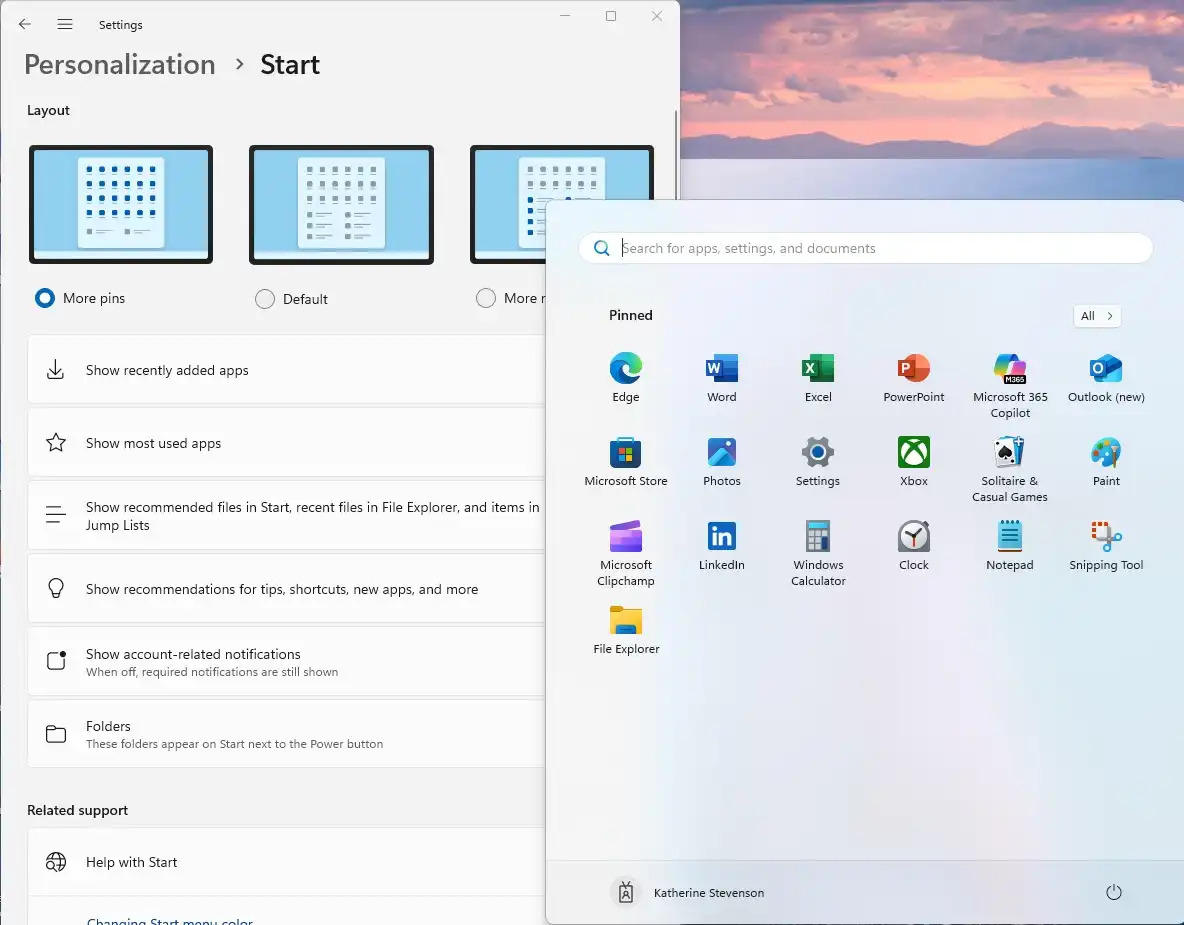Click the Start menu search field

click(x=865, y=247)
